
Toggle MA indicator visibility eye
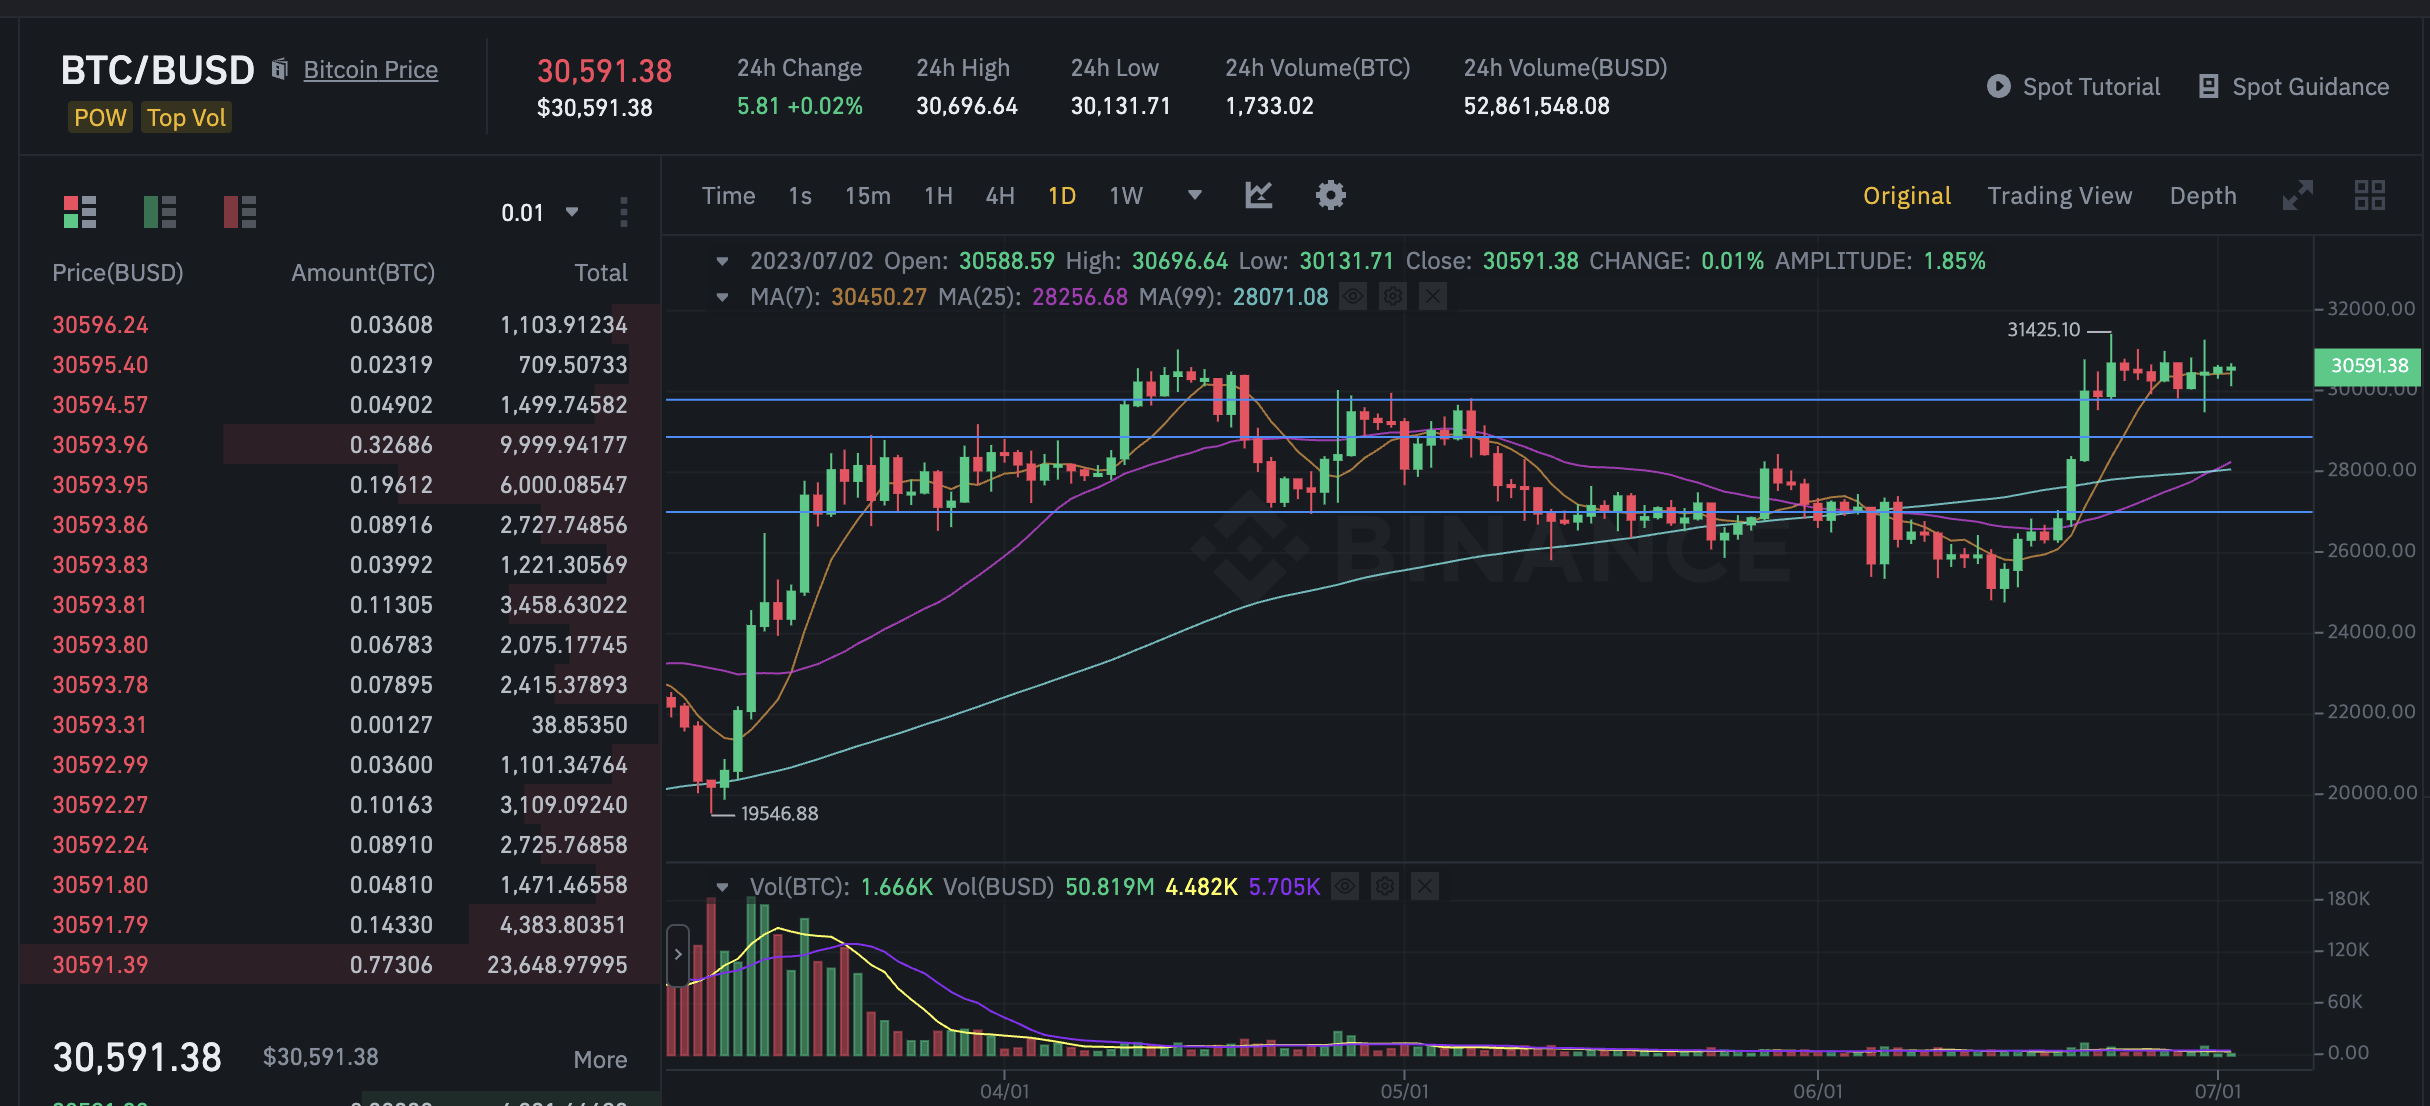coord(1353,297)
